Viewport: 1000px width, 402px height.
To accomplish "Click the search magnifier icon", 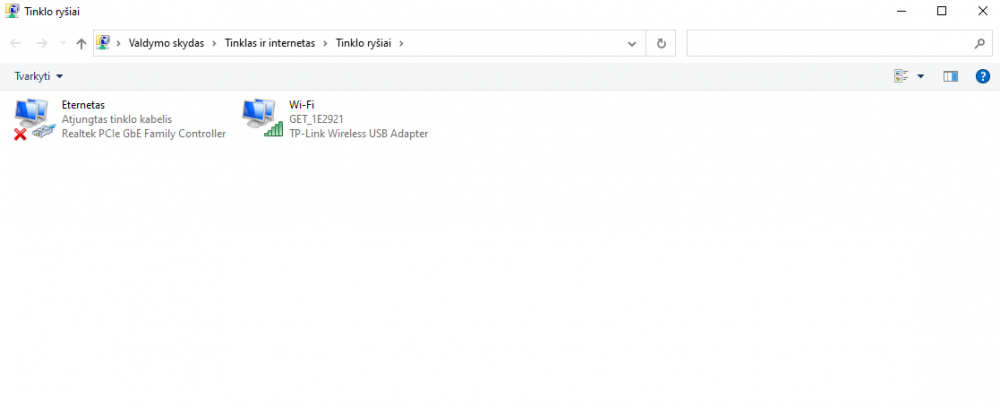I will (x=980, y=43).
